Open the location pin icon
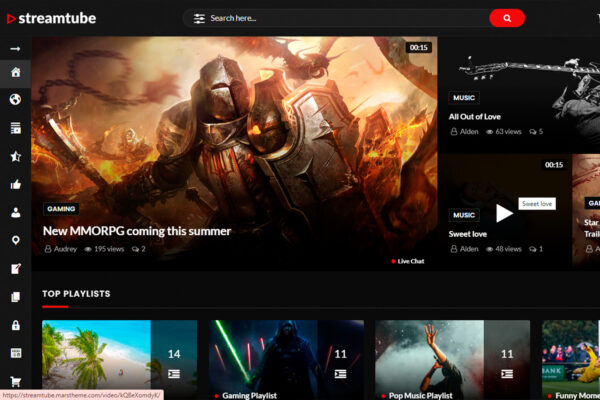This screenshot has height=400, width=600. (16, 240)
